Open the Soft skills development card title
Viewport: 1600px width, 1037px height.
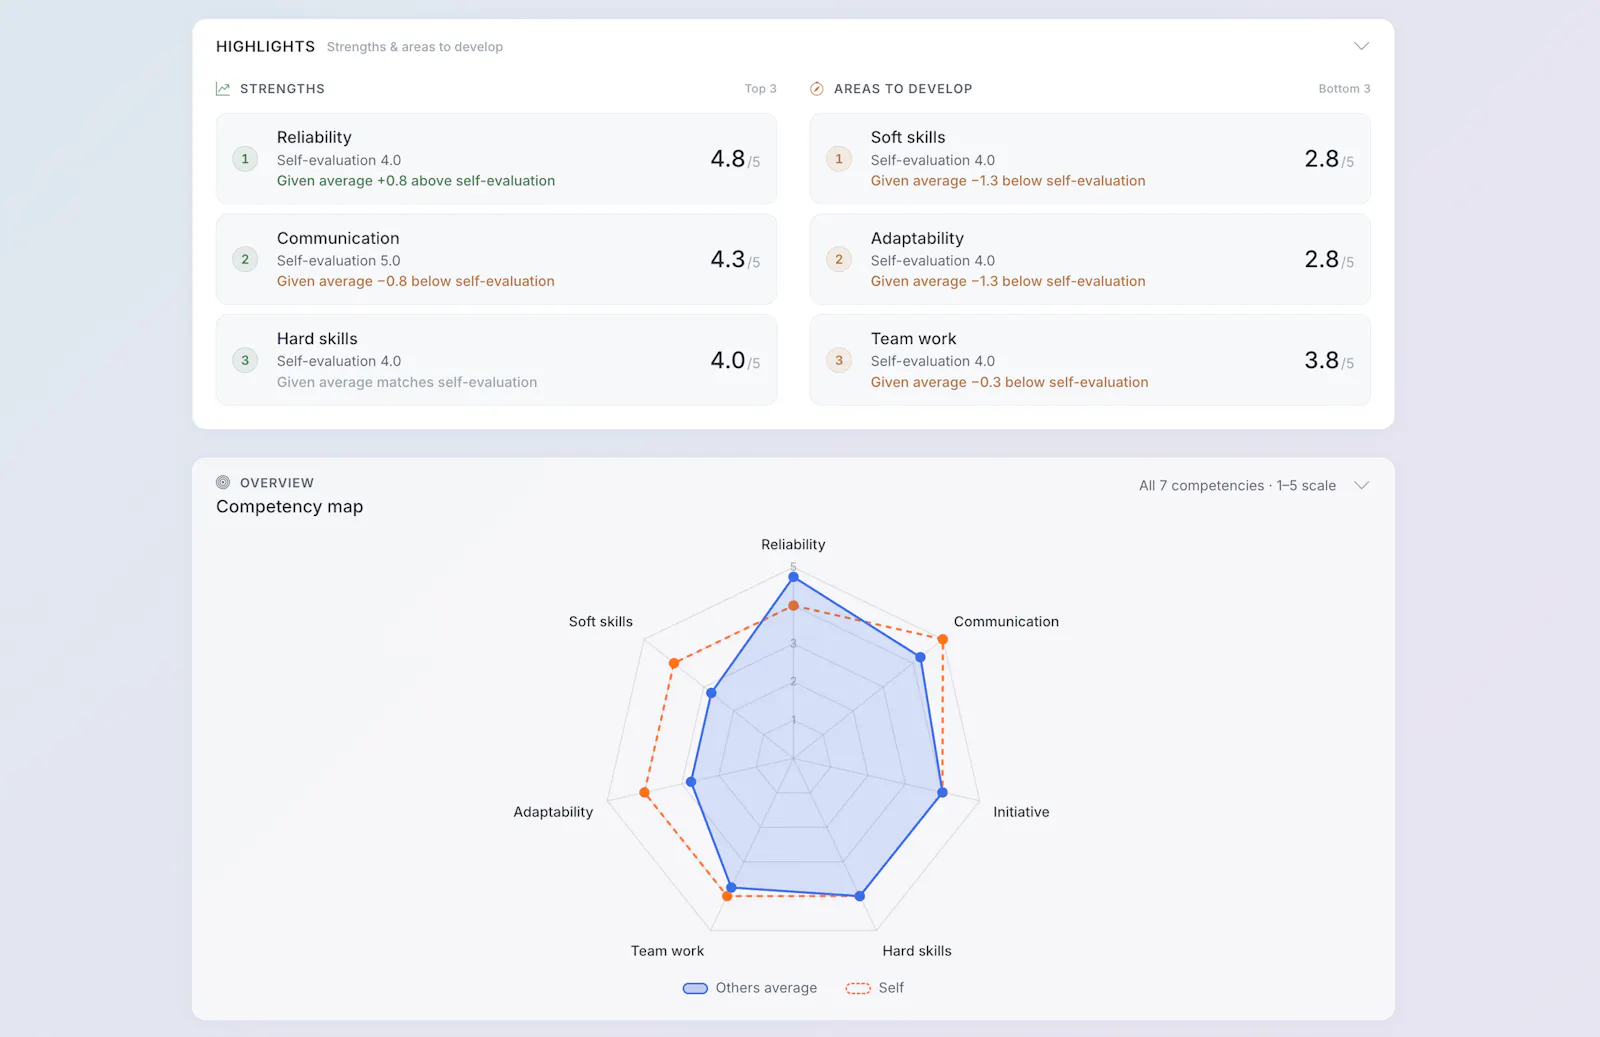[x=908, y=137]
